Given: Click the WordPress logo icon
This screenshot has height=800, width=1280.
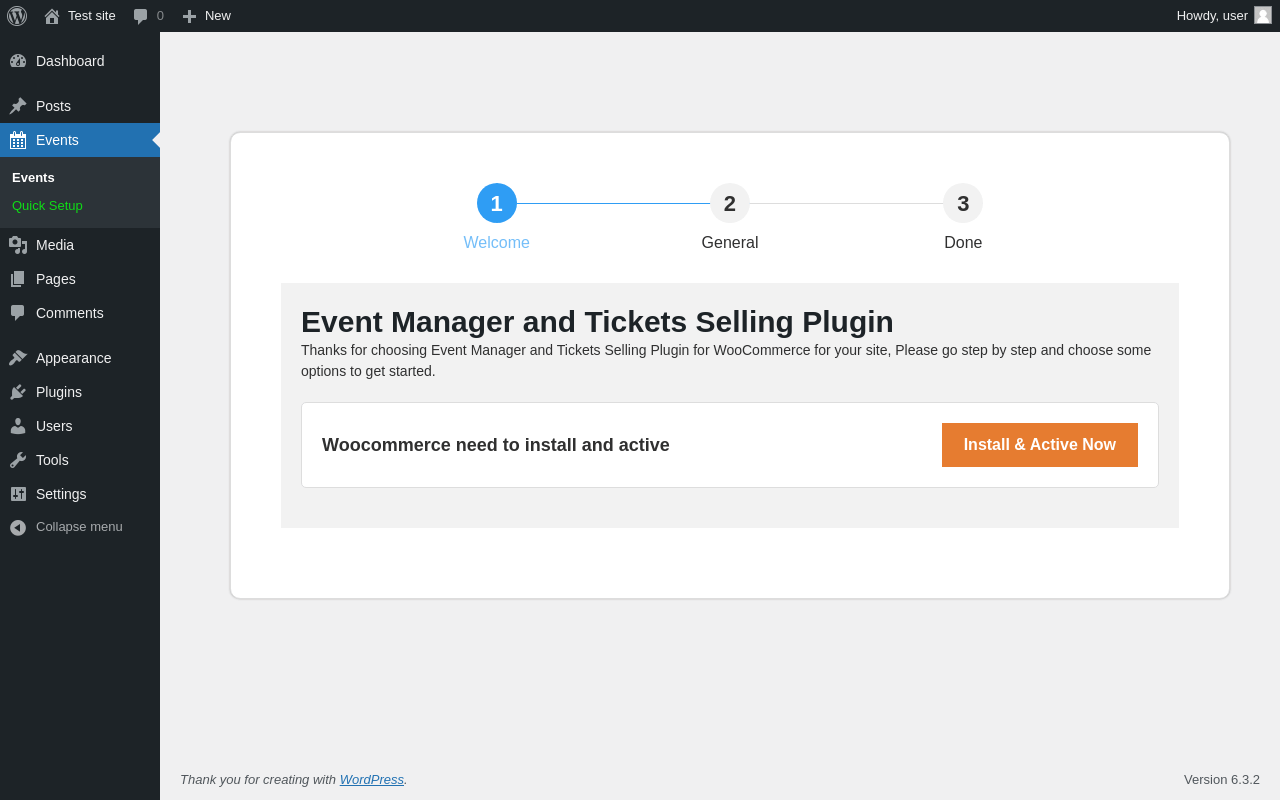Looking at the screenshot, I should [x=17, y=16].
